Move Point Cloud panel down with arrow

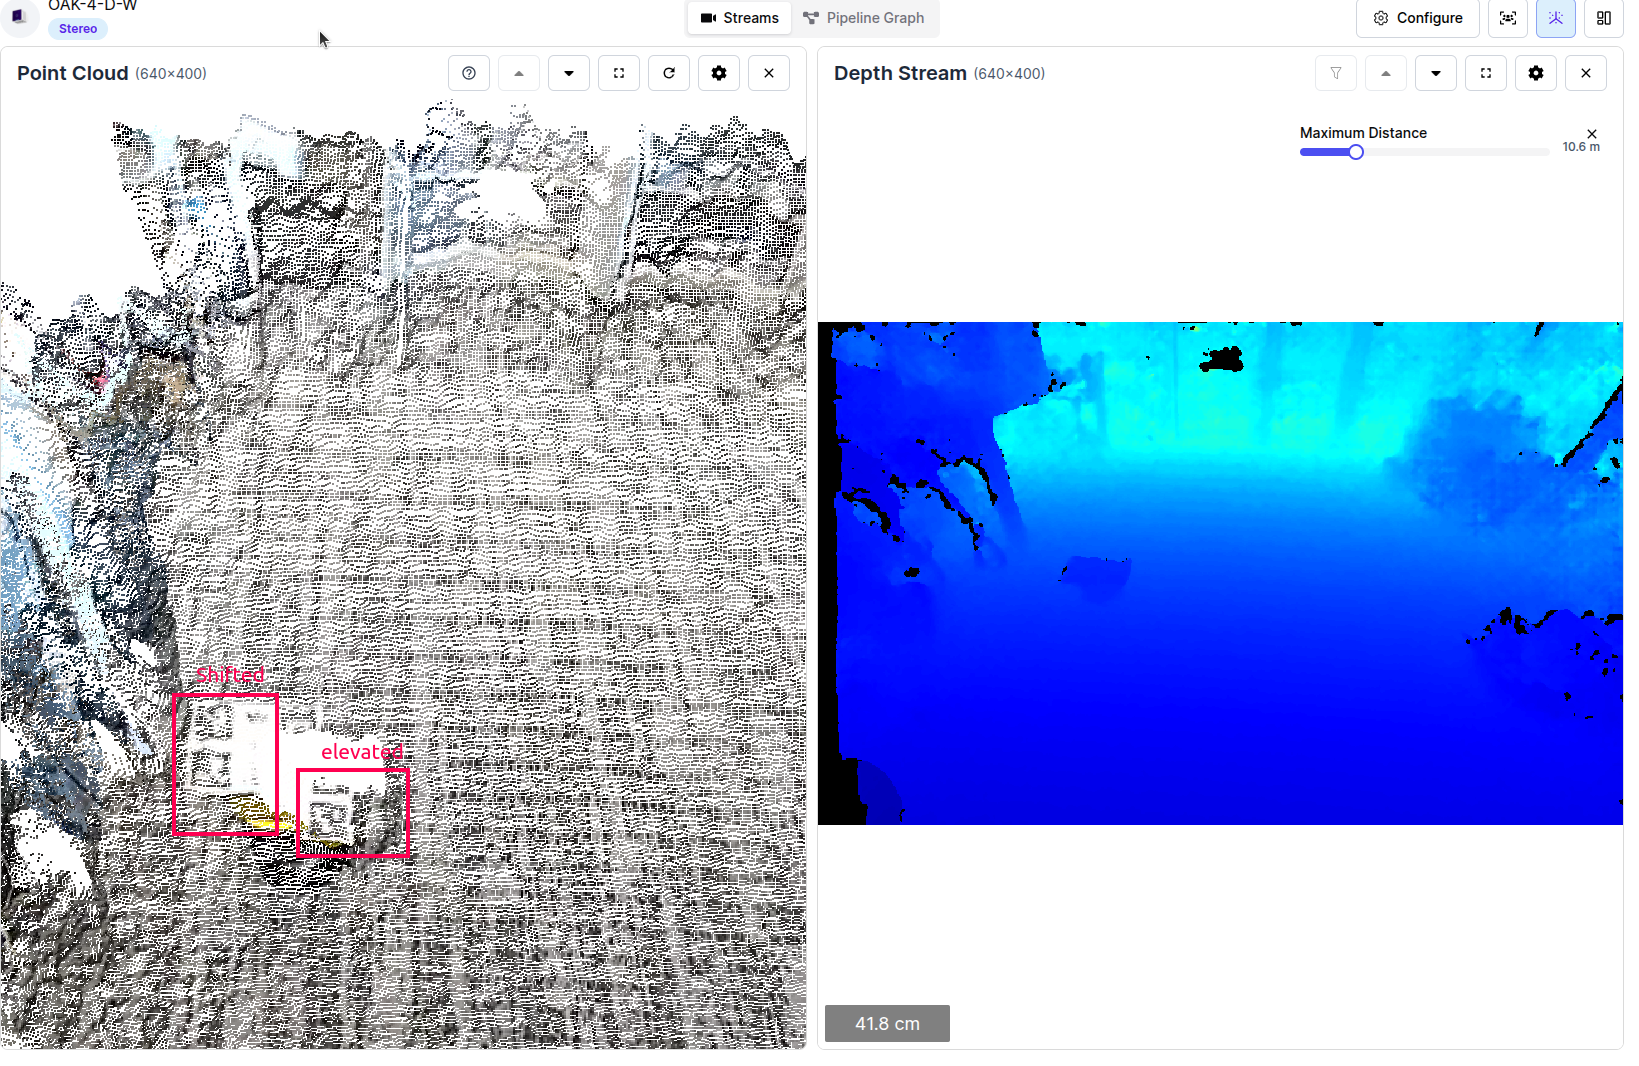pyautogui.click(x=569, y=73)
